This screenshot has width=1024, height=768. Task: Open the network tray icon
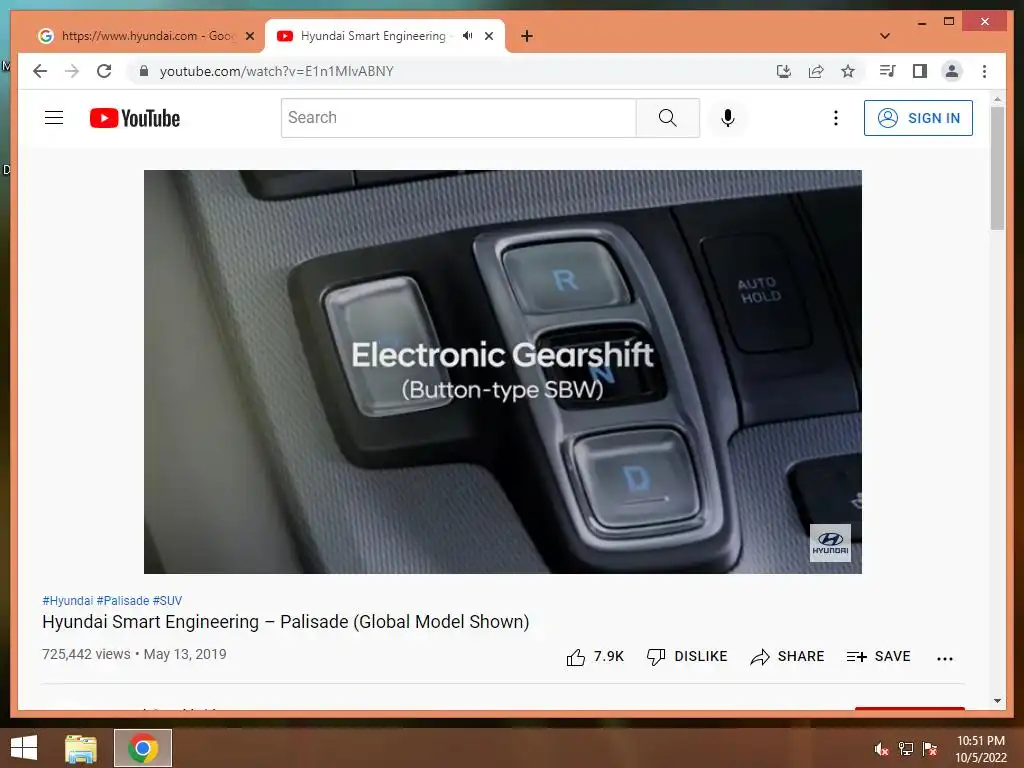[x=906, y=749]
